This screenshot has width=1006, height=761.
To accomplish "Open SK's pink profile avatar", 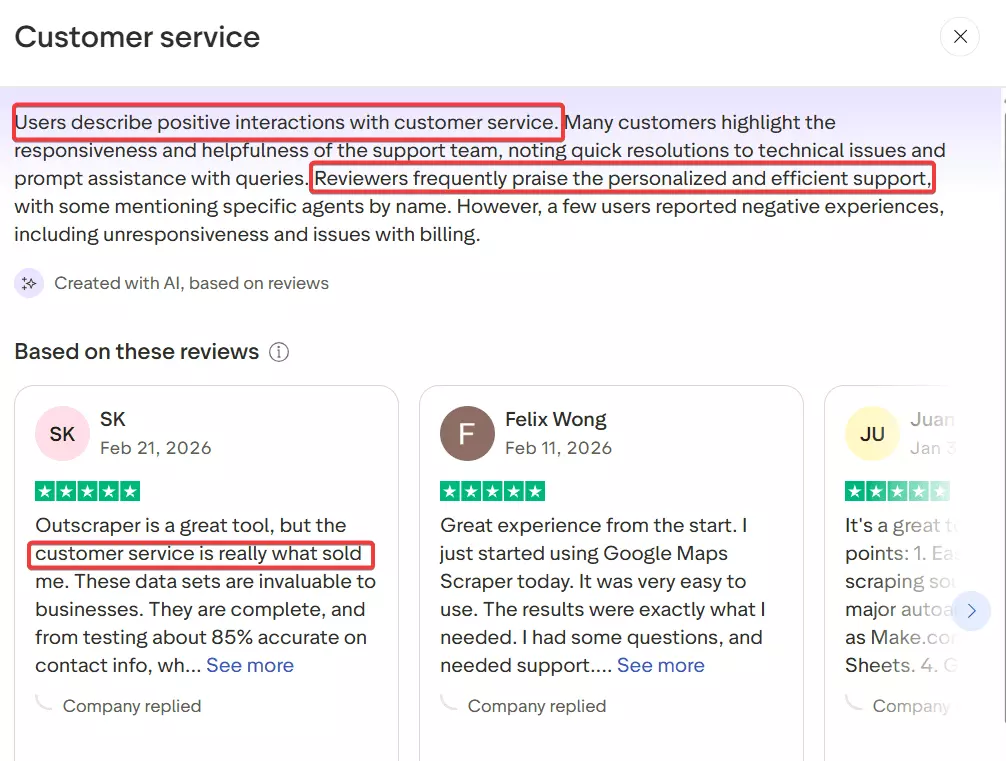I will coord(62,433).
